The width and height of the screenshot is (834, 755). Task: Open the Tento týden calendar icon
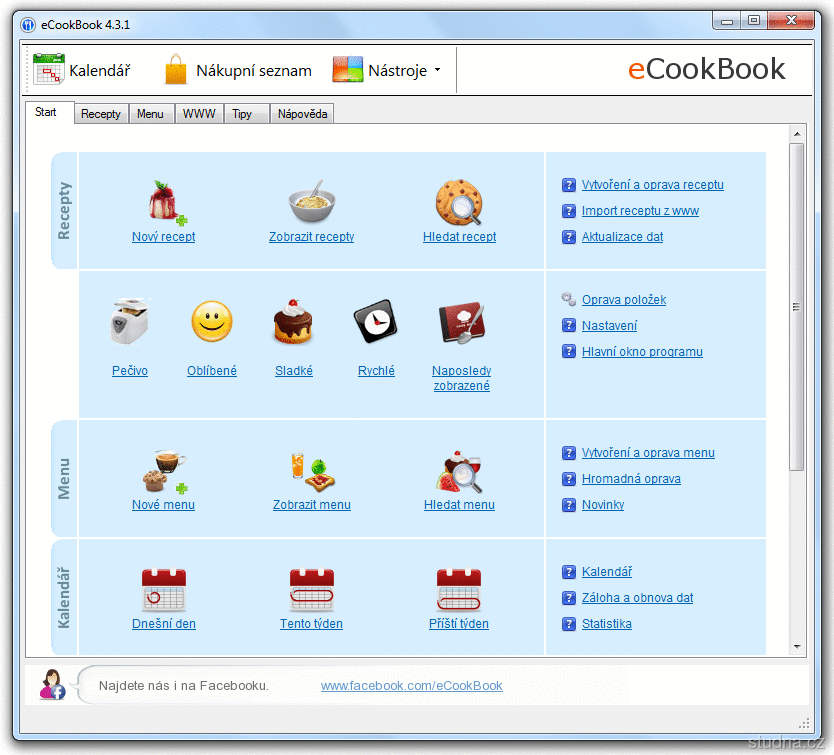312,590
